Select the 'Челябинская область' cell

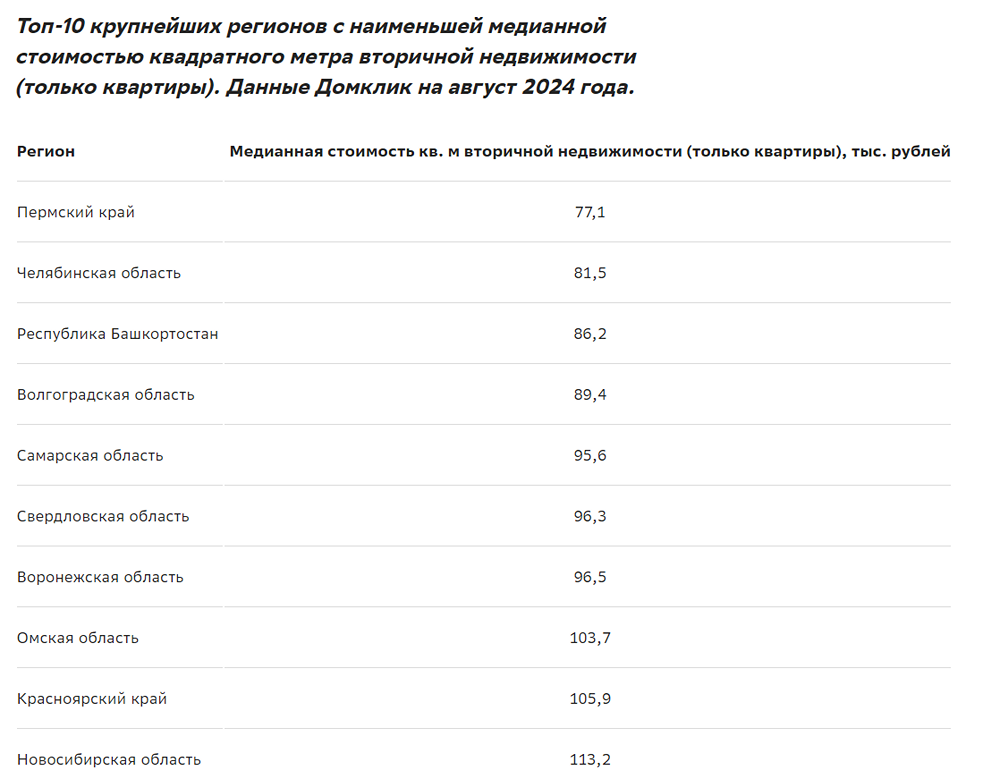click(99, 273)
